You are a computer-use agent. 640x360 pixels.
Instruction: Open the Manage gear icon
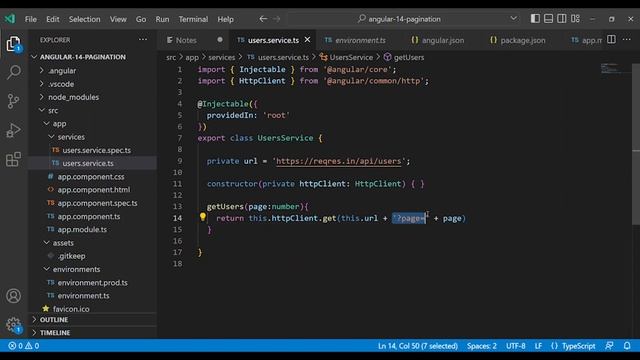click(x=13, y=325)
